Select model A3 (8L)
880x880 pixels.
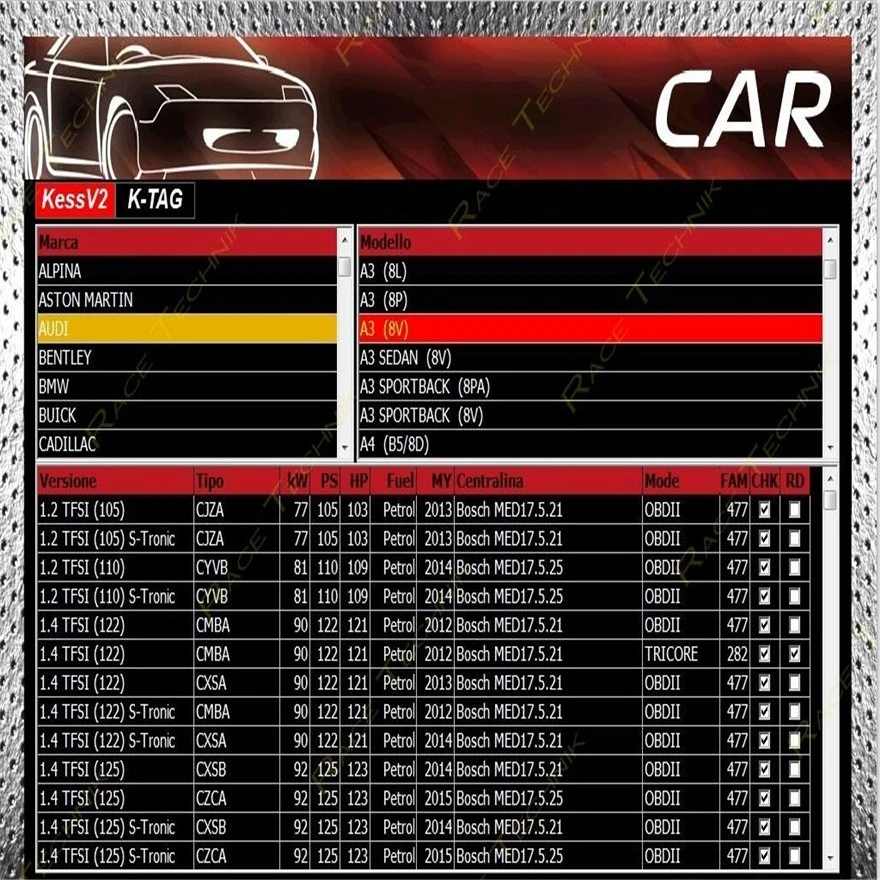click(590, 271)
